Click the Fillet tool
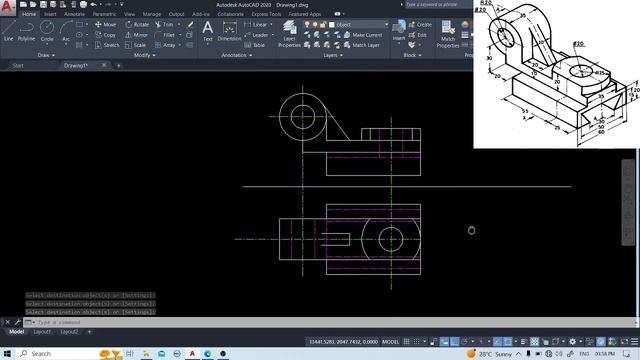Image resolution: width=640 pixels, height=360 pixels. click(165, 35)
